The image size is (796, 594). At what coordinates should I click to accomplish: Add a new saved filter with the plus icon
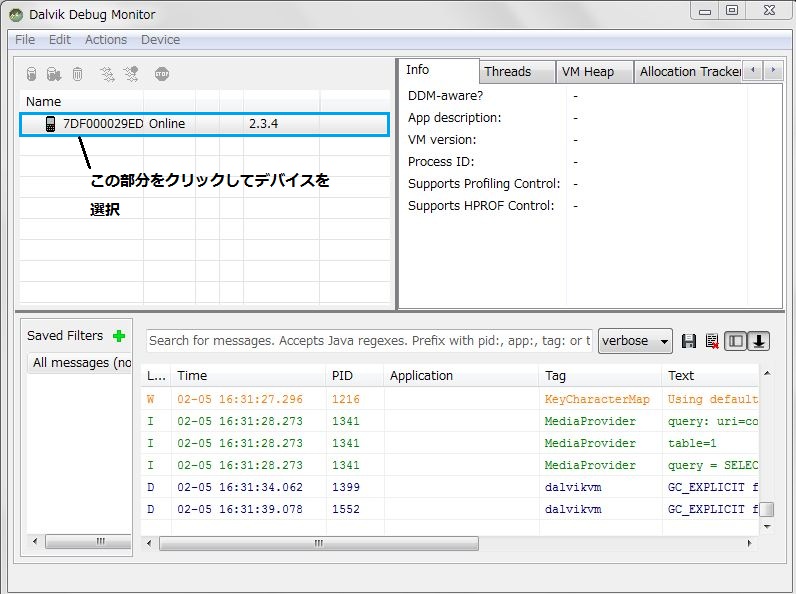(119, 336)
